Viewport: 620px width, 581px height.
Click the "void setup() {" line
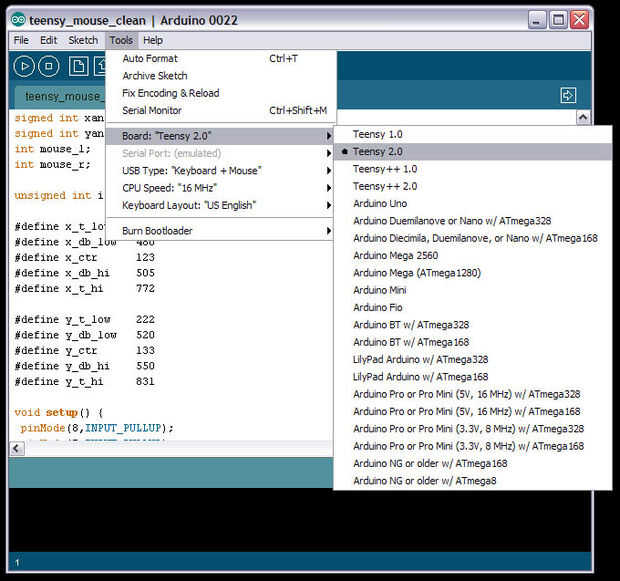click(59, 413)
